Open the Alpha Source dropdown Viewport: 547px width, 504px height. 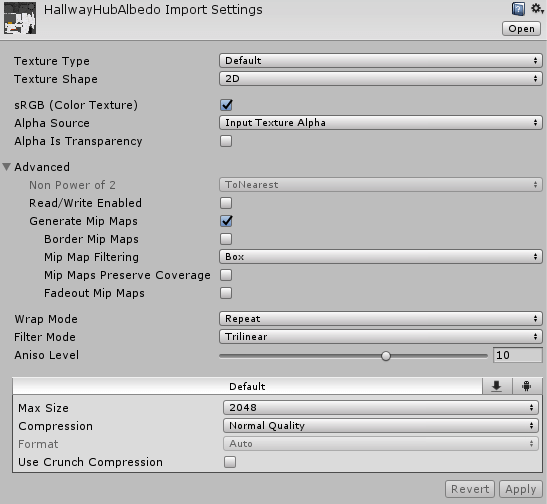381,123
